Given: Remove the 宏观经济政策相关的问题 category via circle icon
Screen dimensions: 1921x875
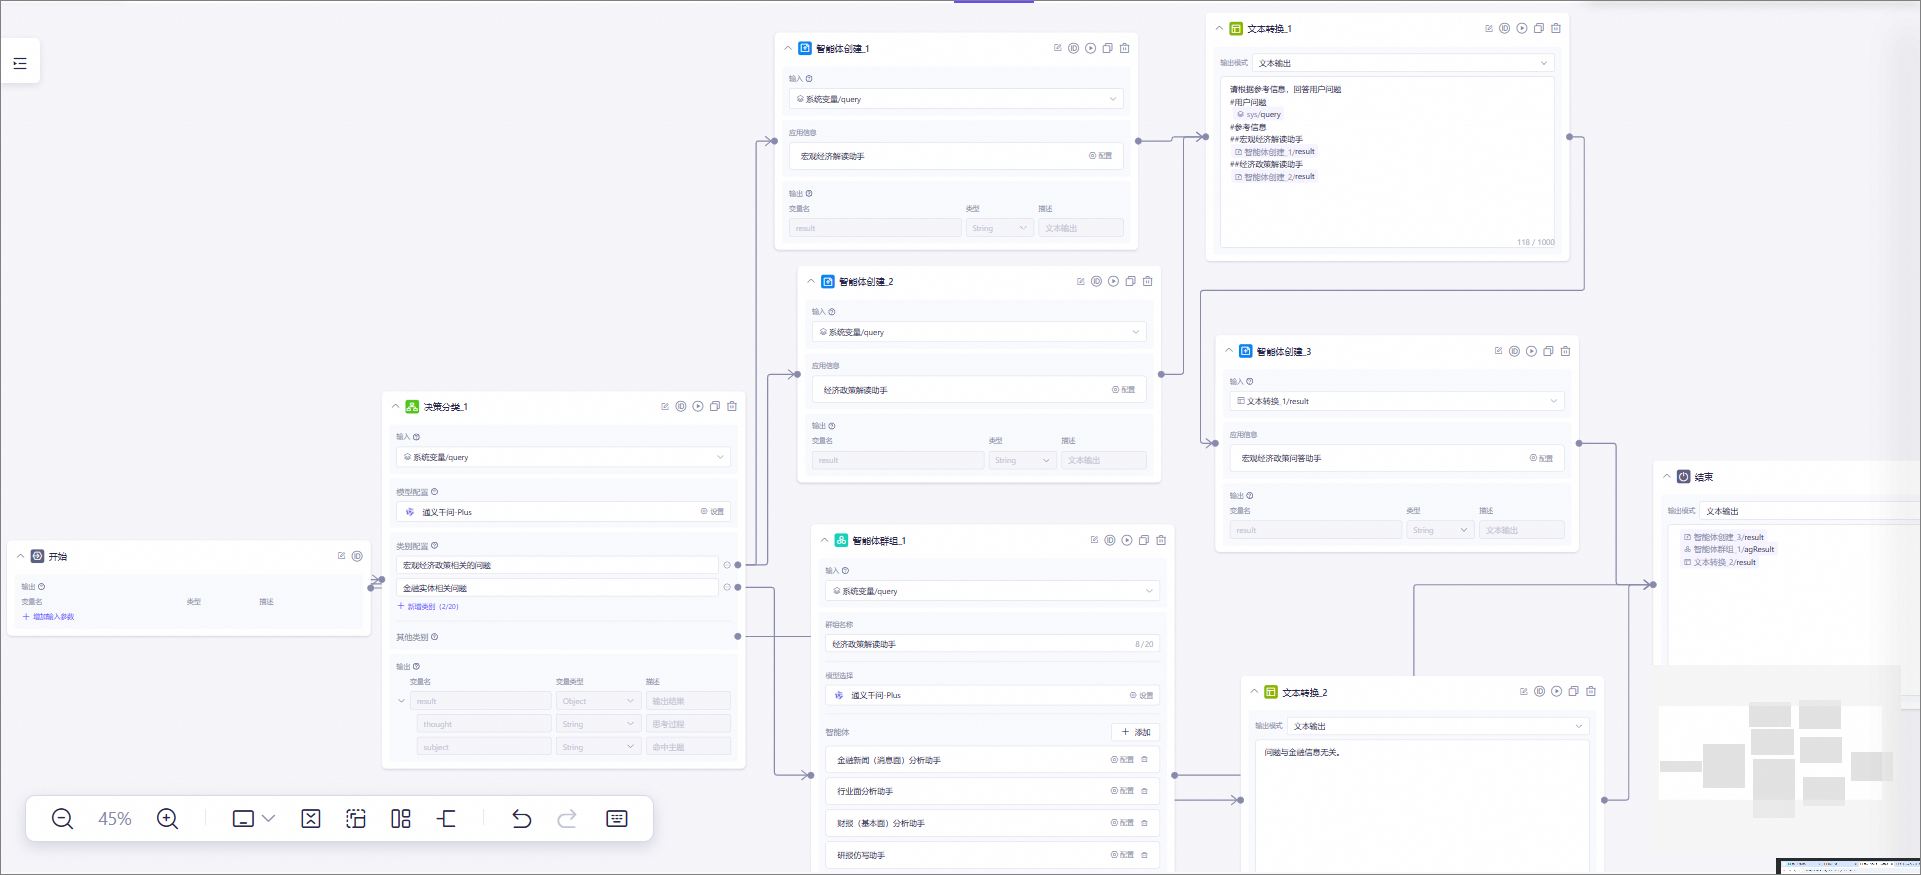Looking at the screenshot, I should (727, 565).
